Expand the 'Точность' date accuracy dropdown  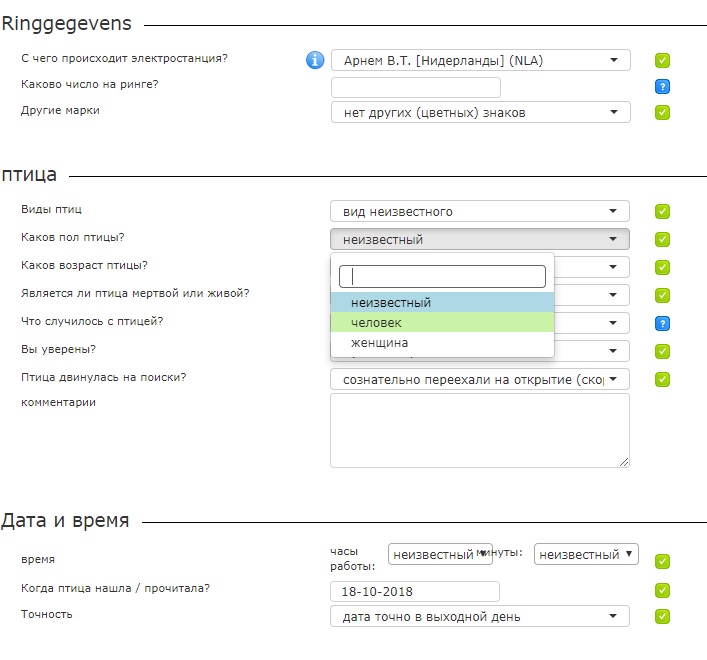point(480,616)
